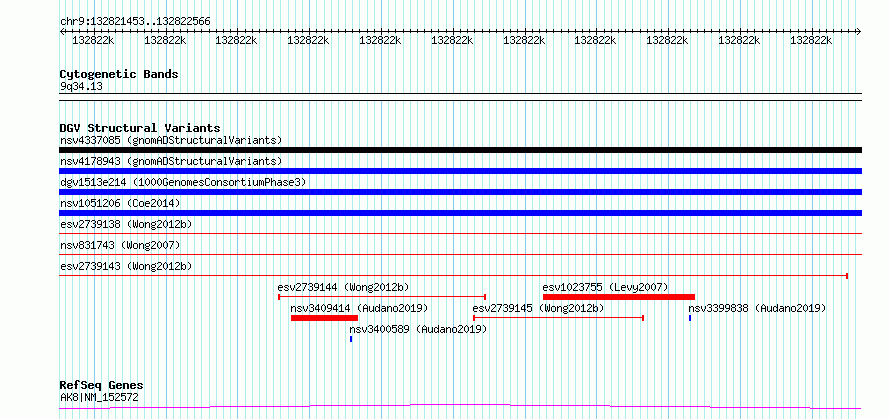Image resolution: width=890 pixels, height=419 pixels.
Task: Click the nsv831743 thin red line
Action: (x=460, y=254)
